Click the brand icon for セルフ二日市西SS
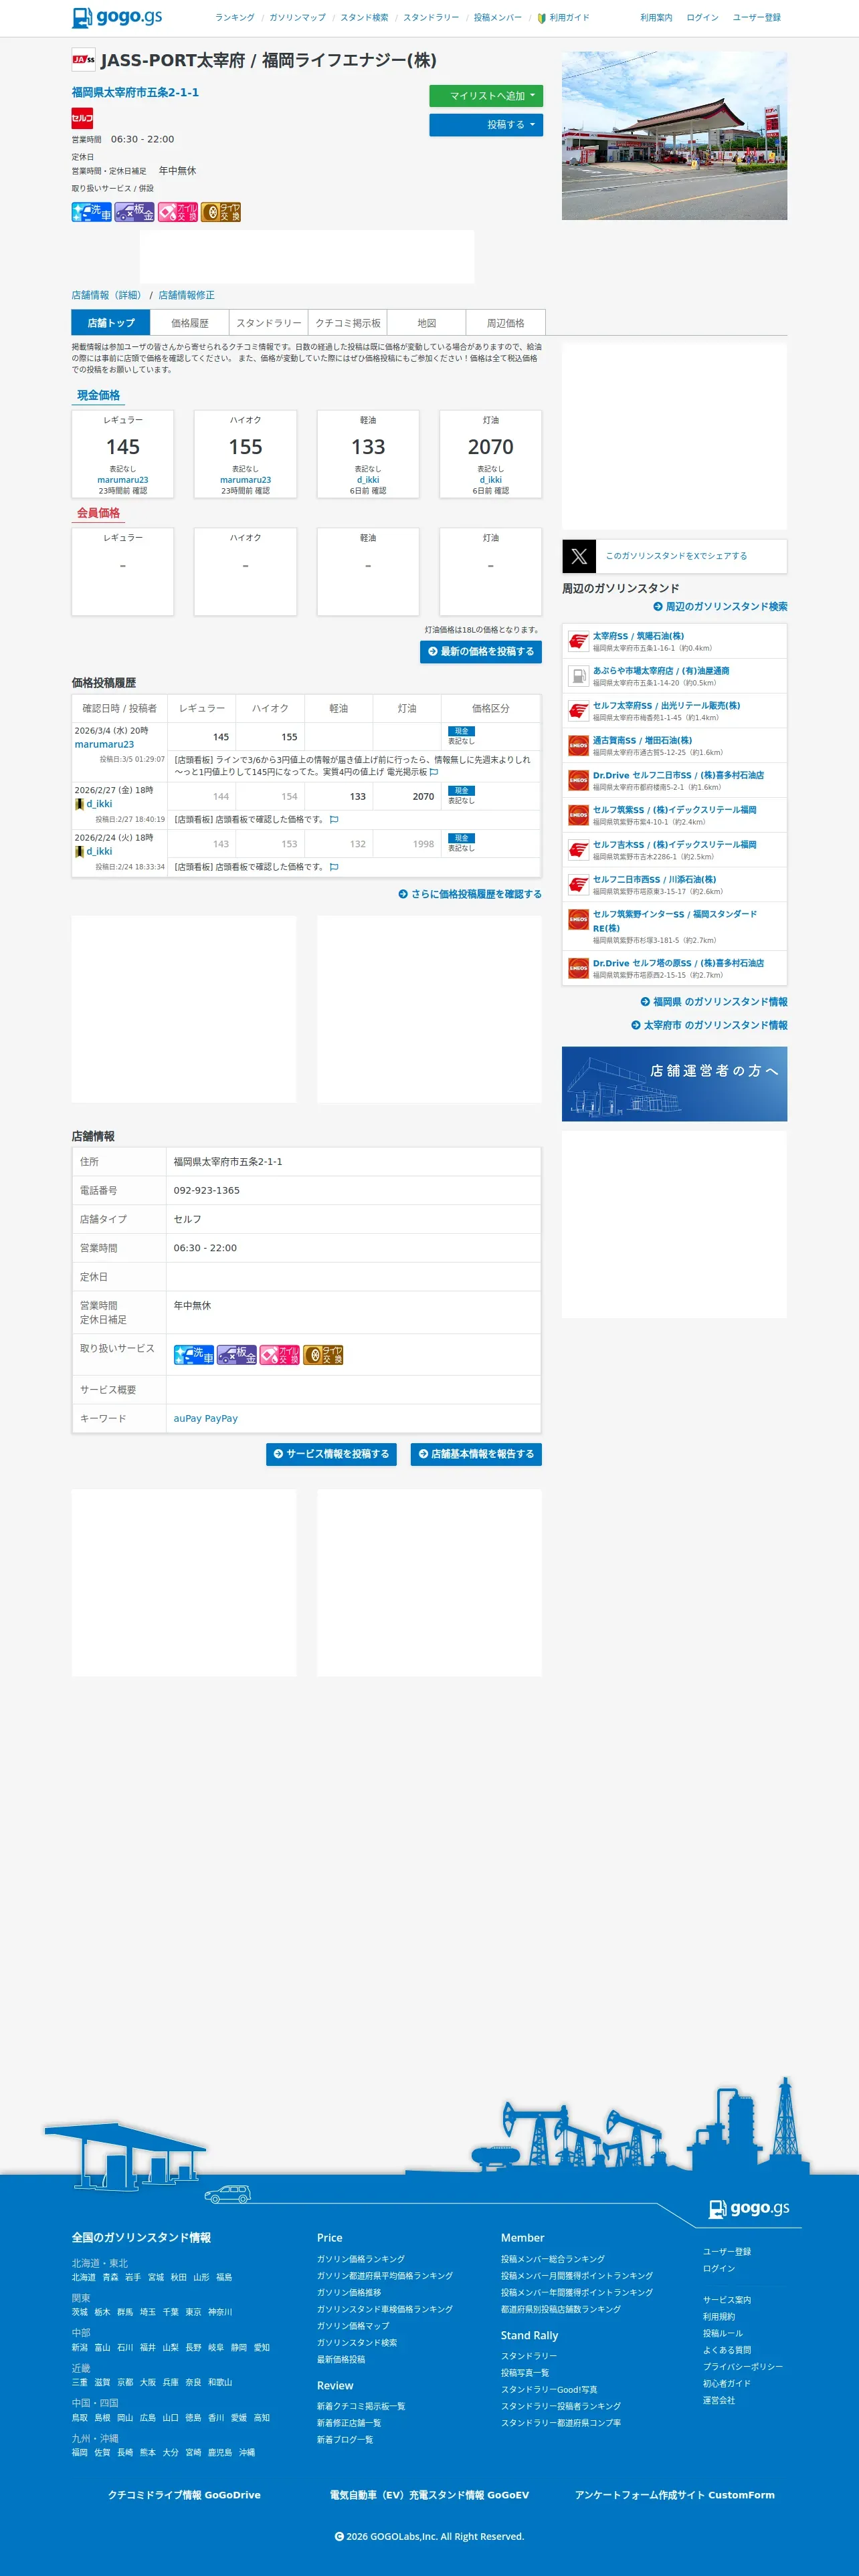 click(578, 885)
